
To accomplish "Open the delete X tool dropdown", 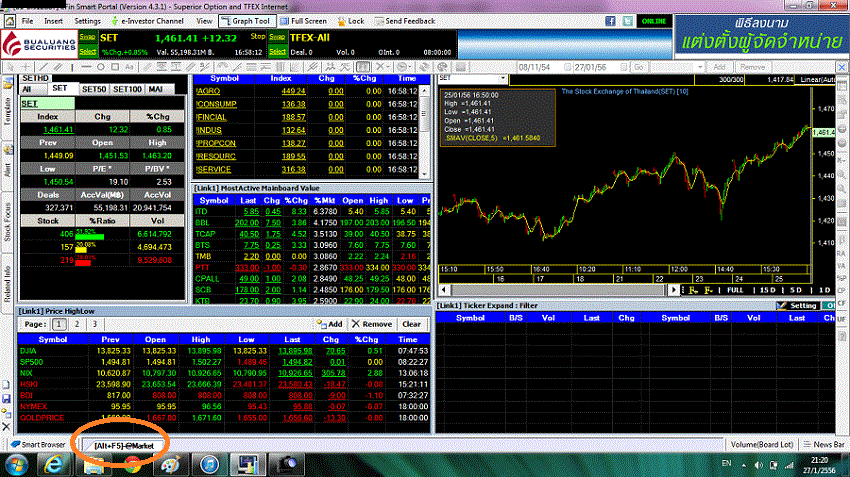I will pyautogui.click(x=389, y=67).
